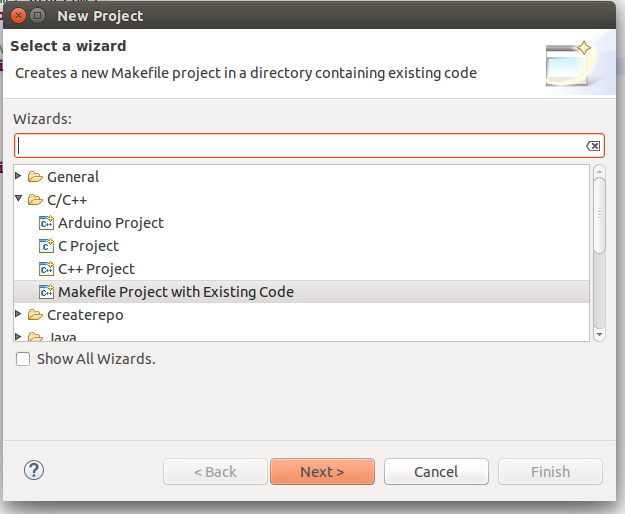Enable Show All Wizards checkbox
The height and width of the screenshot is (514, 625).
tap(23, 358)
